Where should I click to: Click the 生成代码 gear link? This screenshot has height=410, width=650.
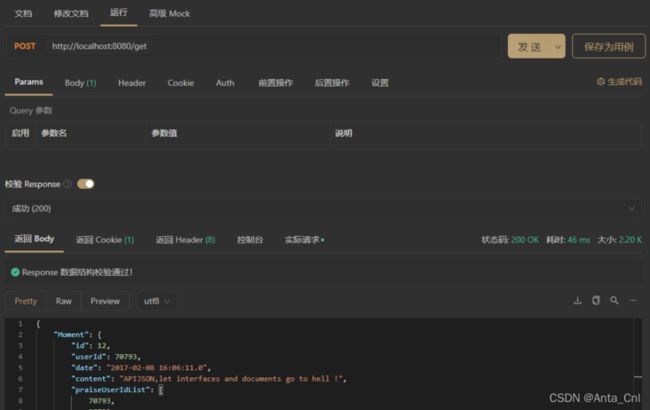click(619, 82)
